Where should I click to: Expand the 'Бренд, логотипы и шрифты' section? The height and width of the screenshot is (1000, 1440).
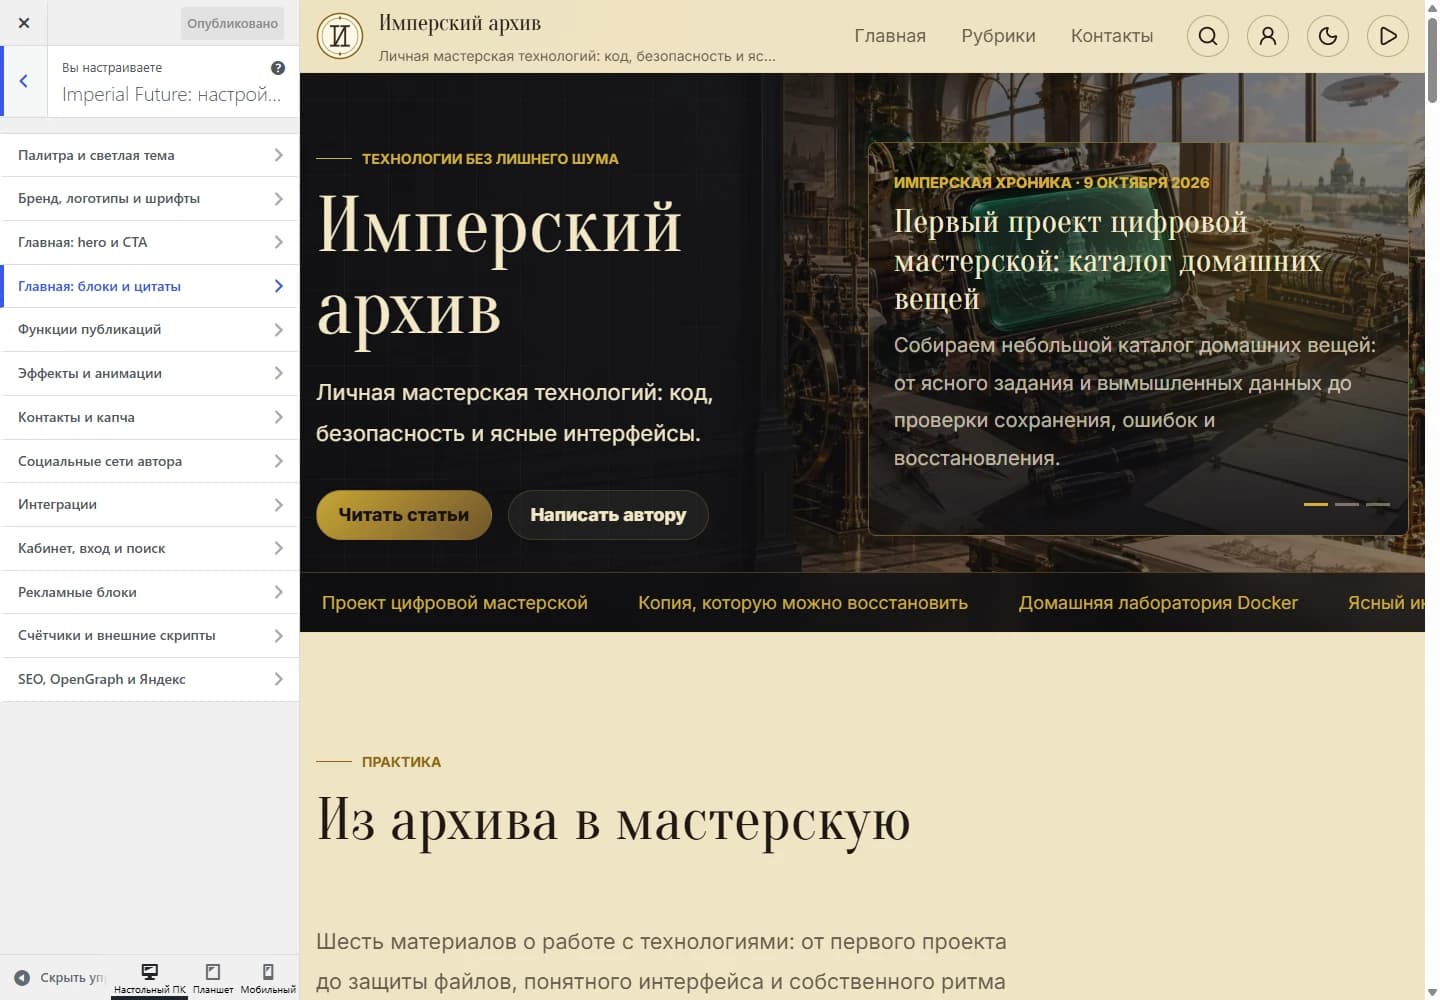click(150, 199)
